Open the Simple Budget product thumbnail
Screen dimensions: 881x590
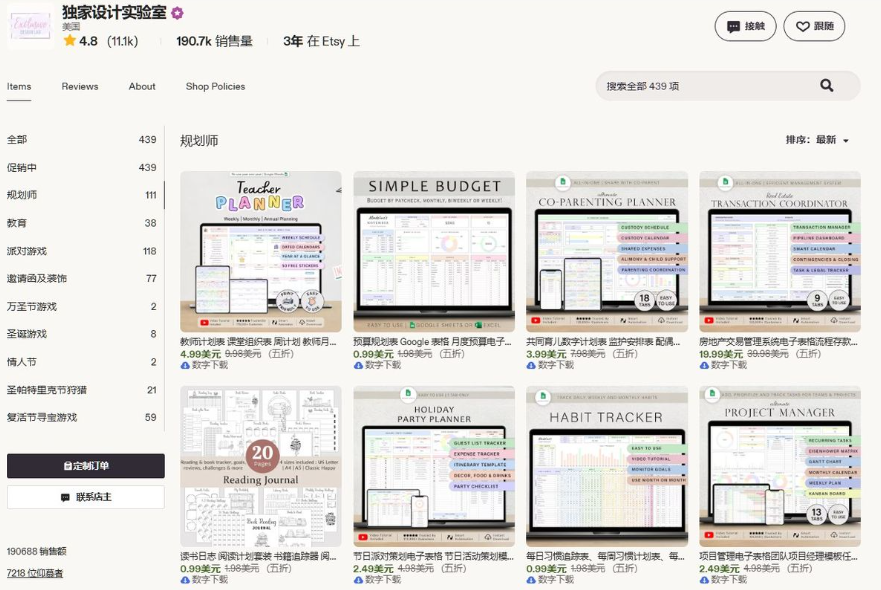pyautogui.click(x=434, y=252)
